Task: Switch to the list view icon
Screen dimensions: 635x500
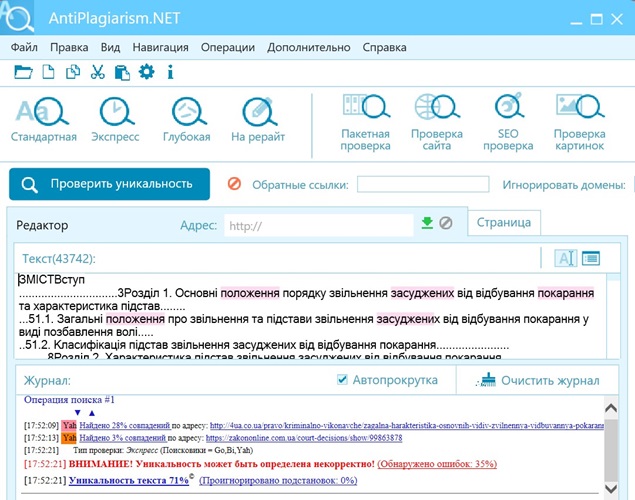Action: 591,258
